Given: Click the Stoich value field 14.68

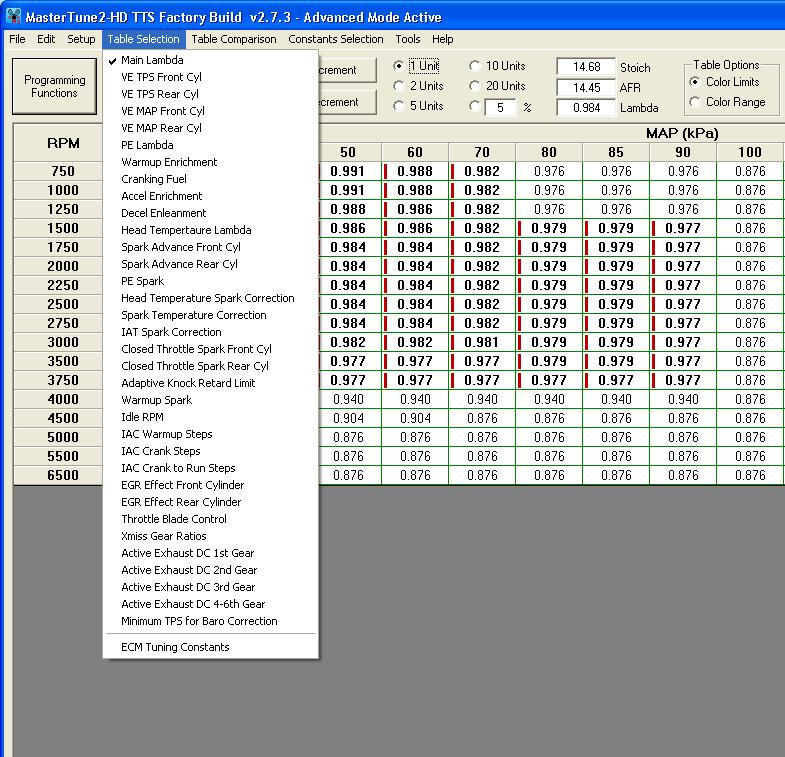Looking at the screenshot, I should [x=586, y=67].
